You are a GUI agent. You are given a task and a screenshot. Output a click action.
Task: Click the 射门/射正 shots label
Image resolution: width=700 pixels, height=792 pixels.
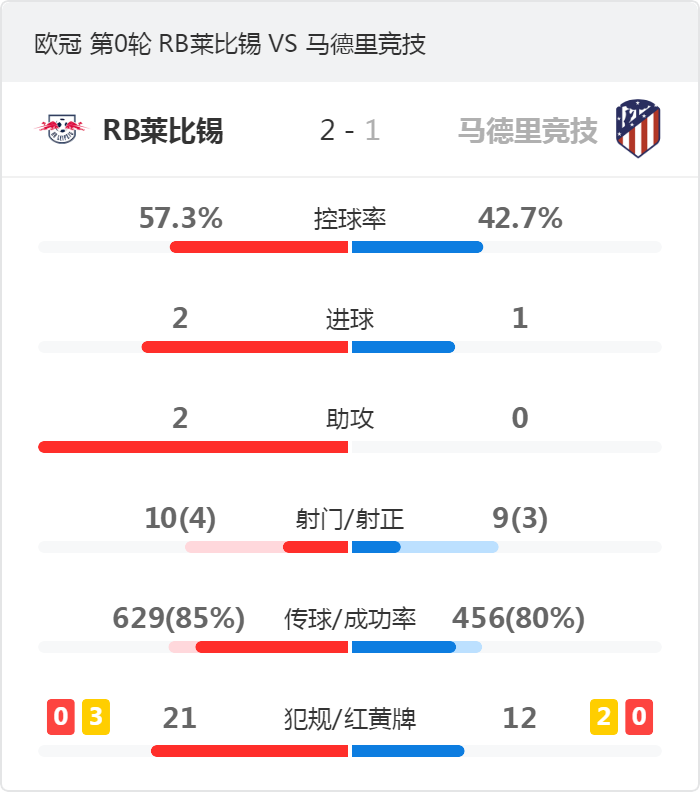350,519
